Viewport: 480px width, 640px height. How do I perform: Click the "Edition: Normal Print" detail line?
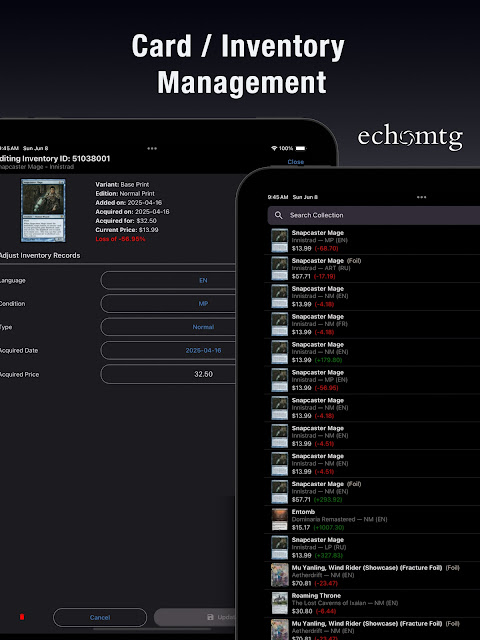click(125, 193)
